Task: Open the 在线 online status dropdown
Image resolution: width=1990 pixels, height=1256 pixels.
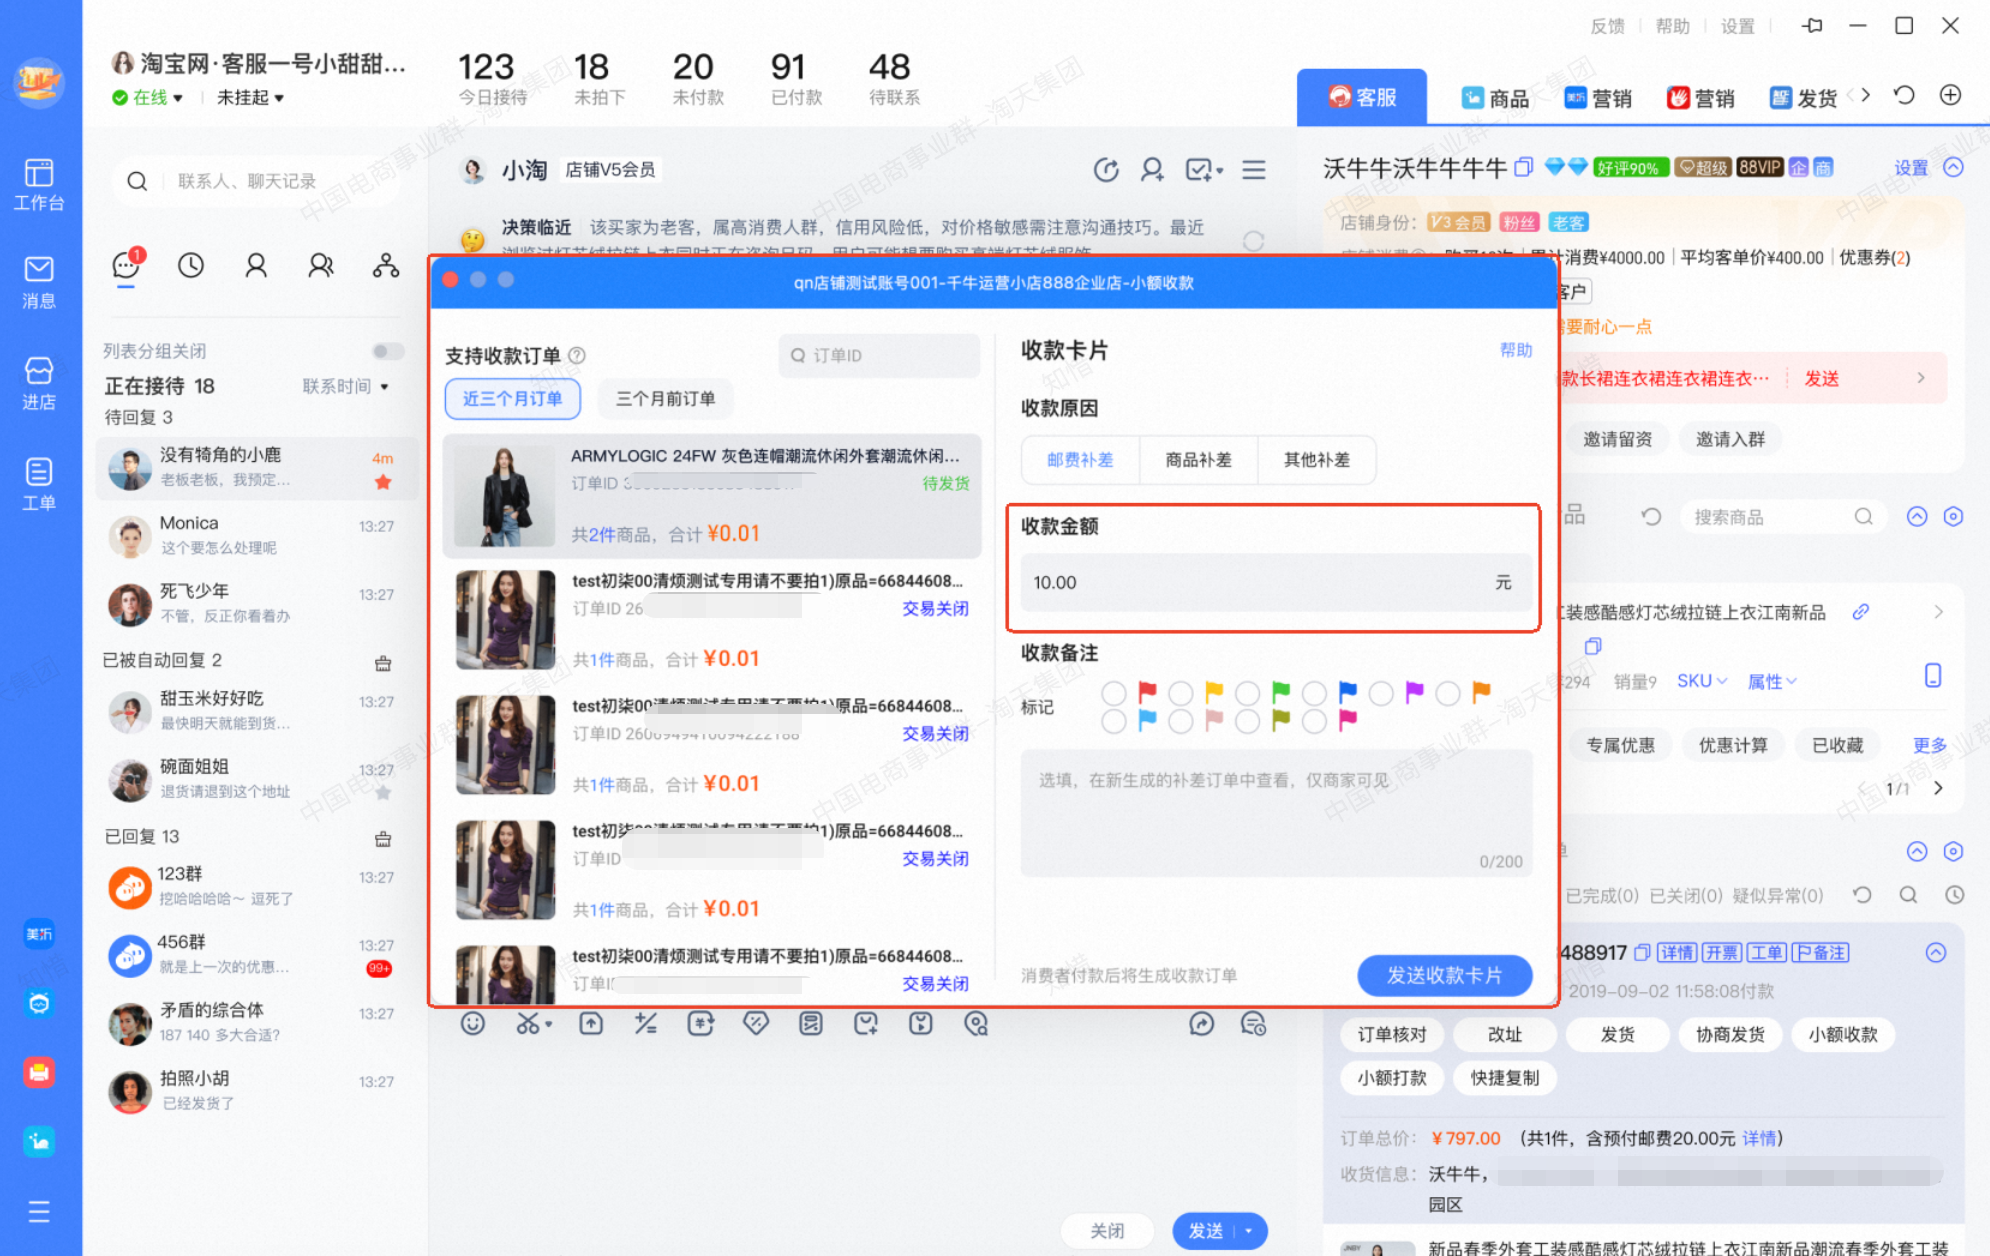Action: [x=148, y=97]
